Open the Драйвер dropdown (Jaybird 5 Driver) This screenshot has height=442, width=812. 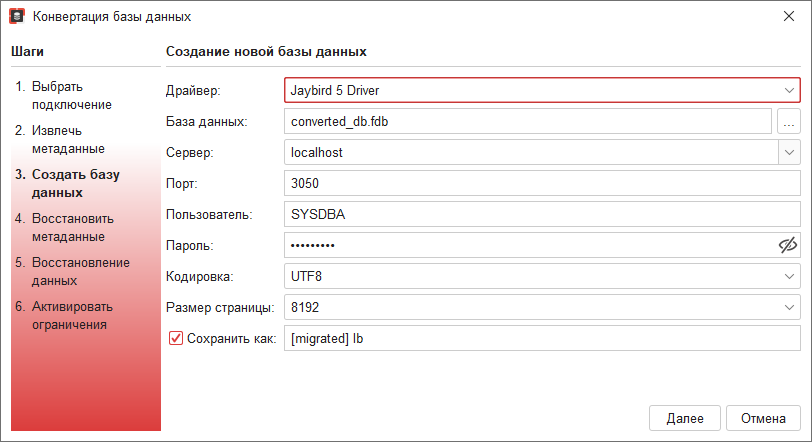(542, 90)
